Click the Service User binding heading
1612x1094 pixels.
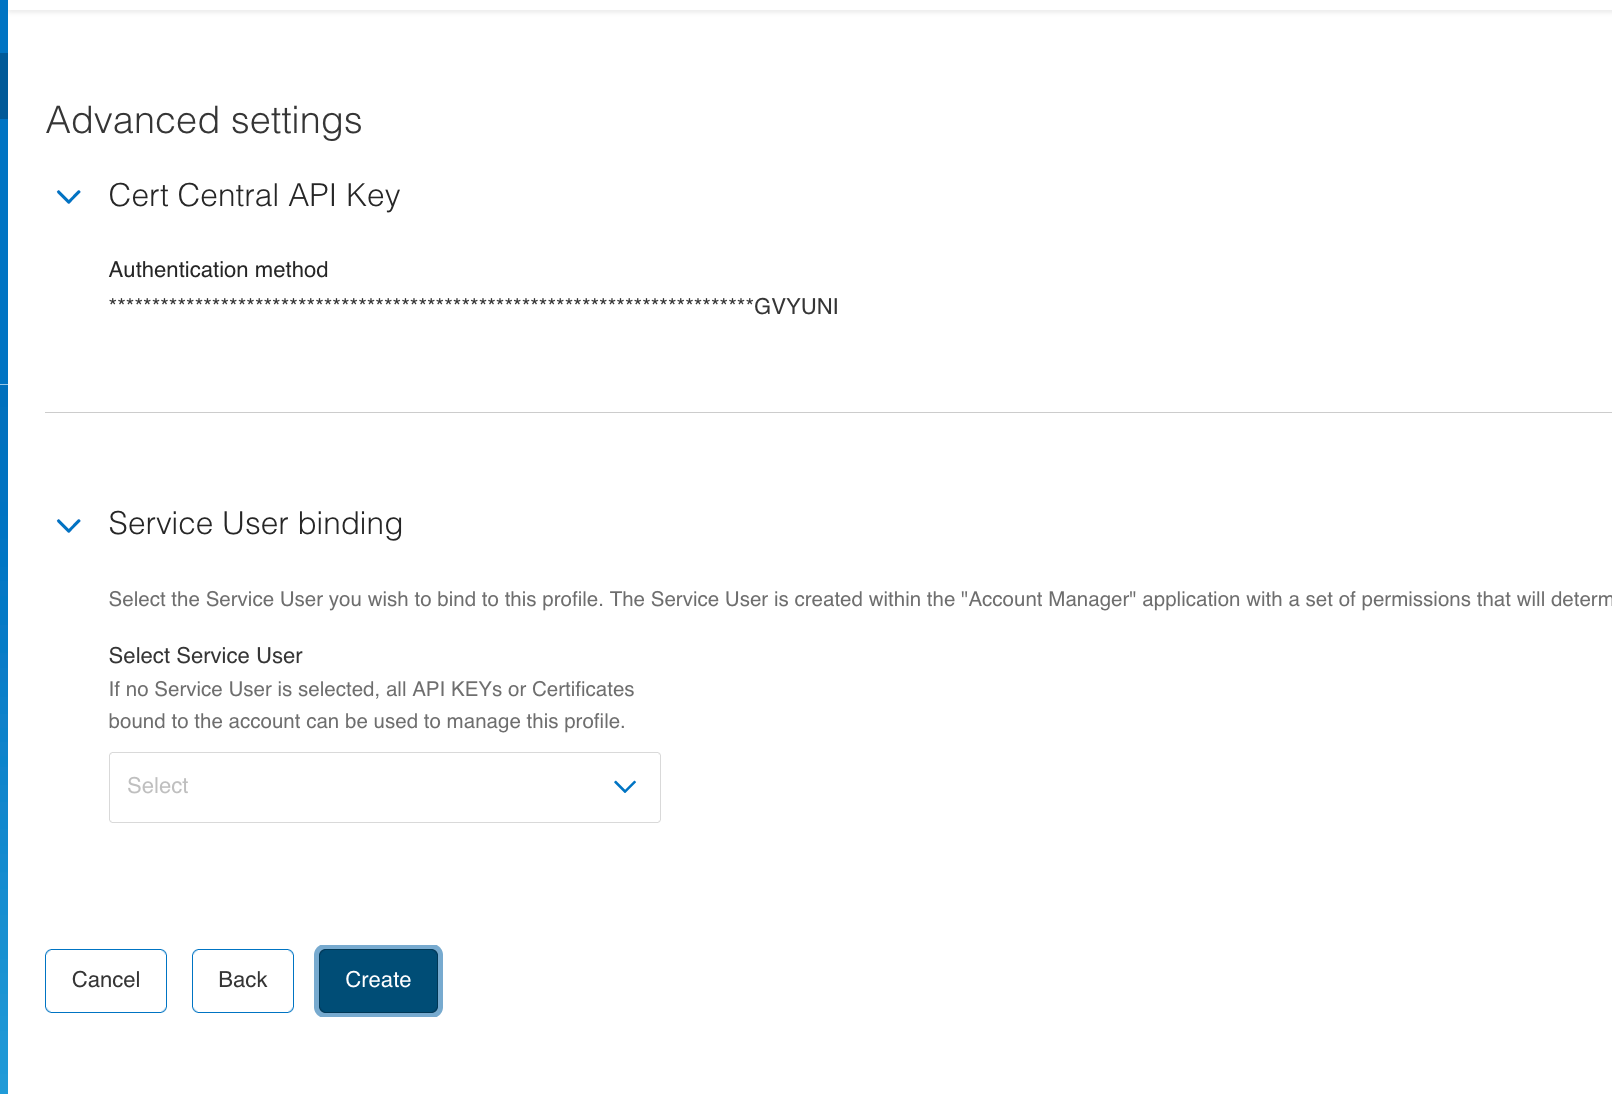tap(255, 524)
